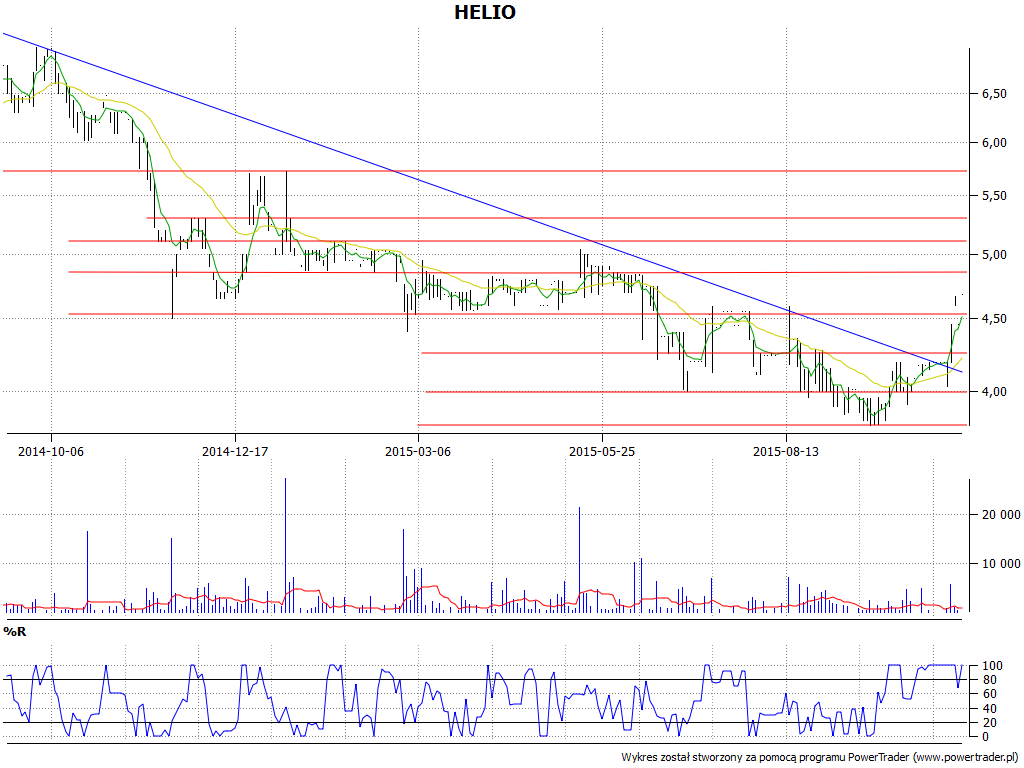Click the 4,00 price axis label
This screenshot has height=768, width=1024.
click(x=994, y=392)
